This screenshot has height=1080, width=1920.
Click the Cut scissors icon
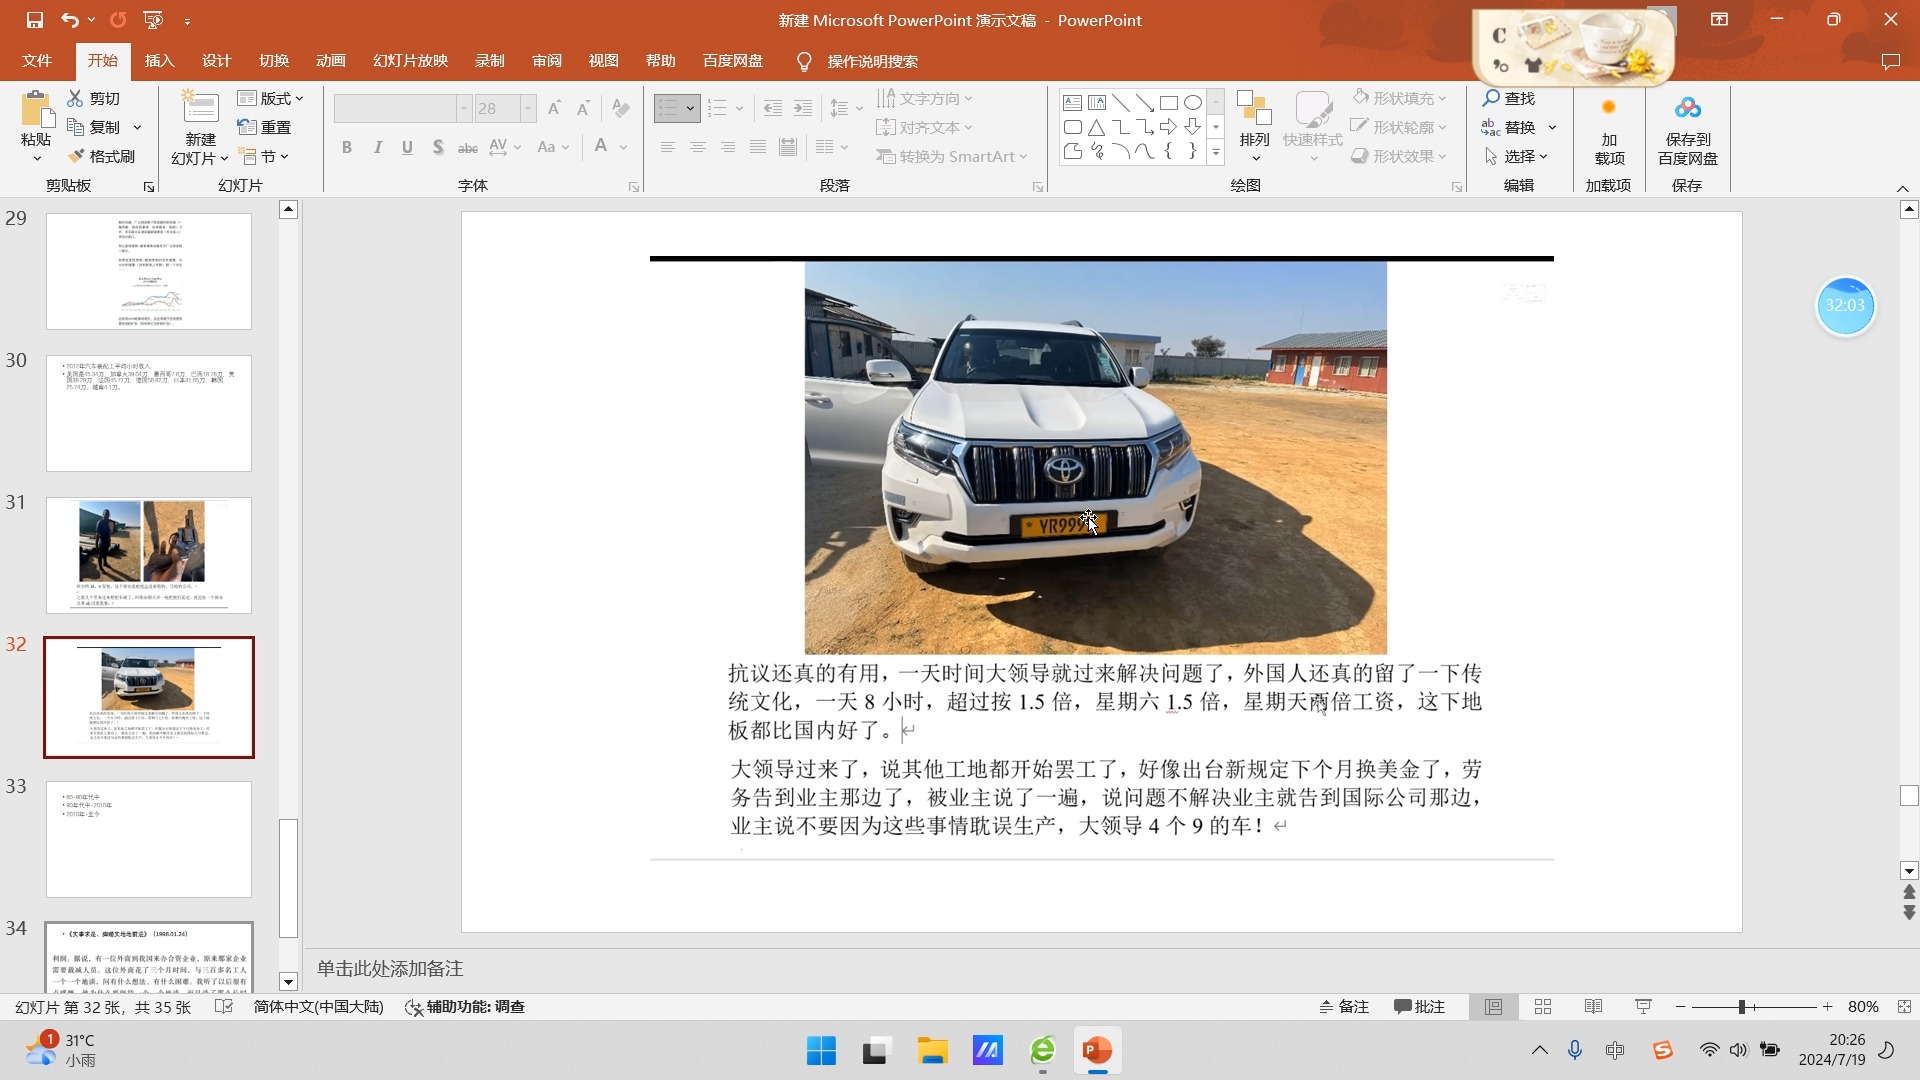pyautogui.click(x=75, y=98)
